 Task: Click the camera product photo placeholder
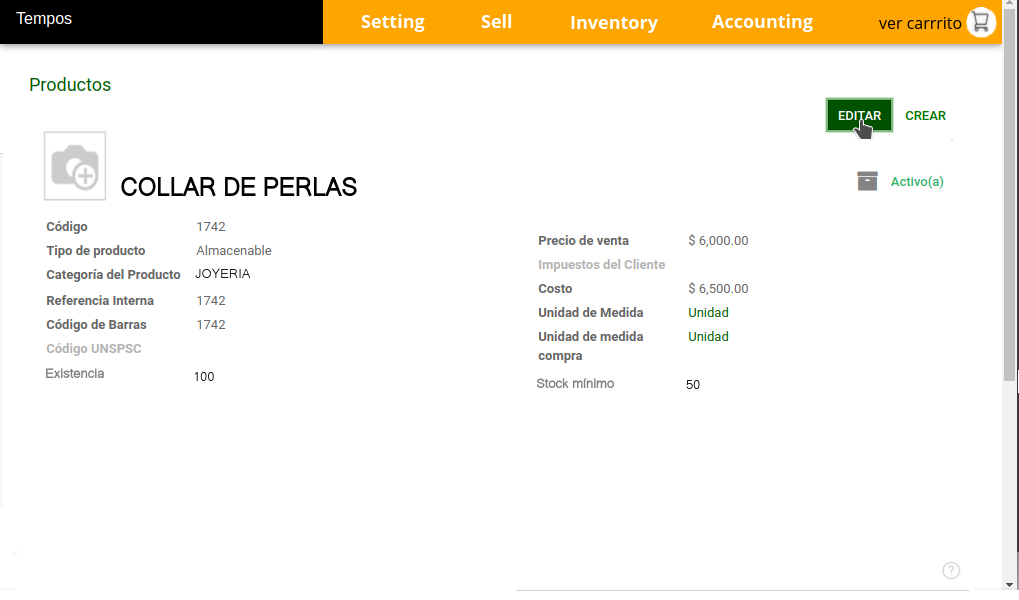pos(75,166)
